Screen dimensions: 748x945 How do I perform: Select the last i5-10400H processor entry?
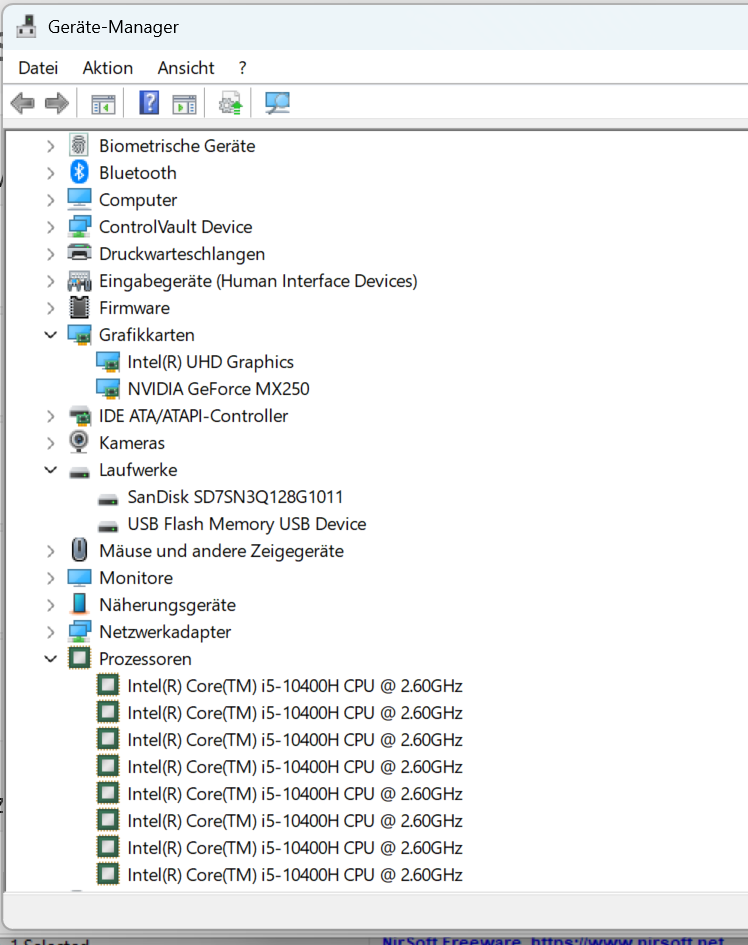pos(295,874)
